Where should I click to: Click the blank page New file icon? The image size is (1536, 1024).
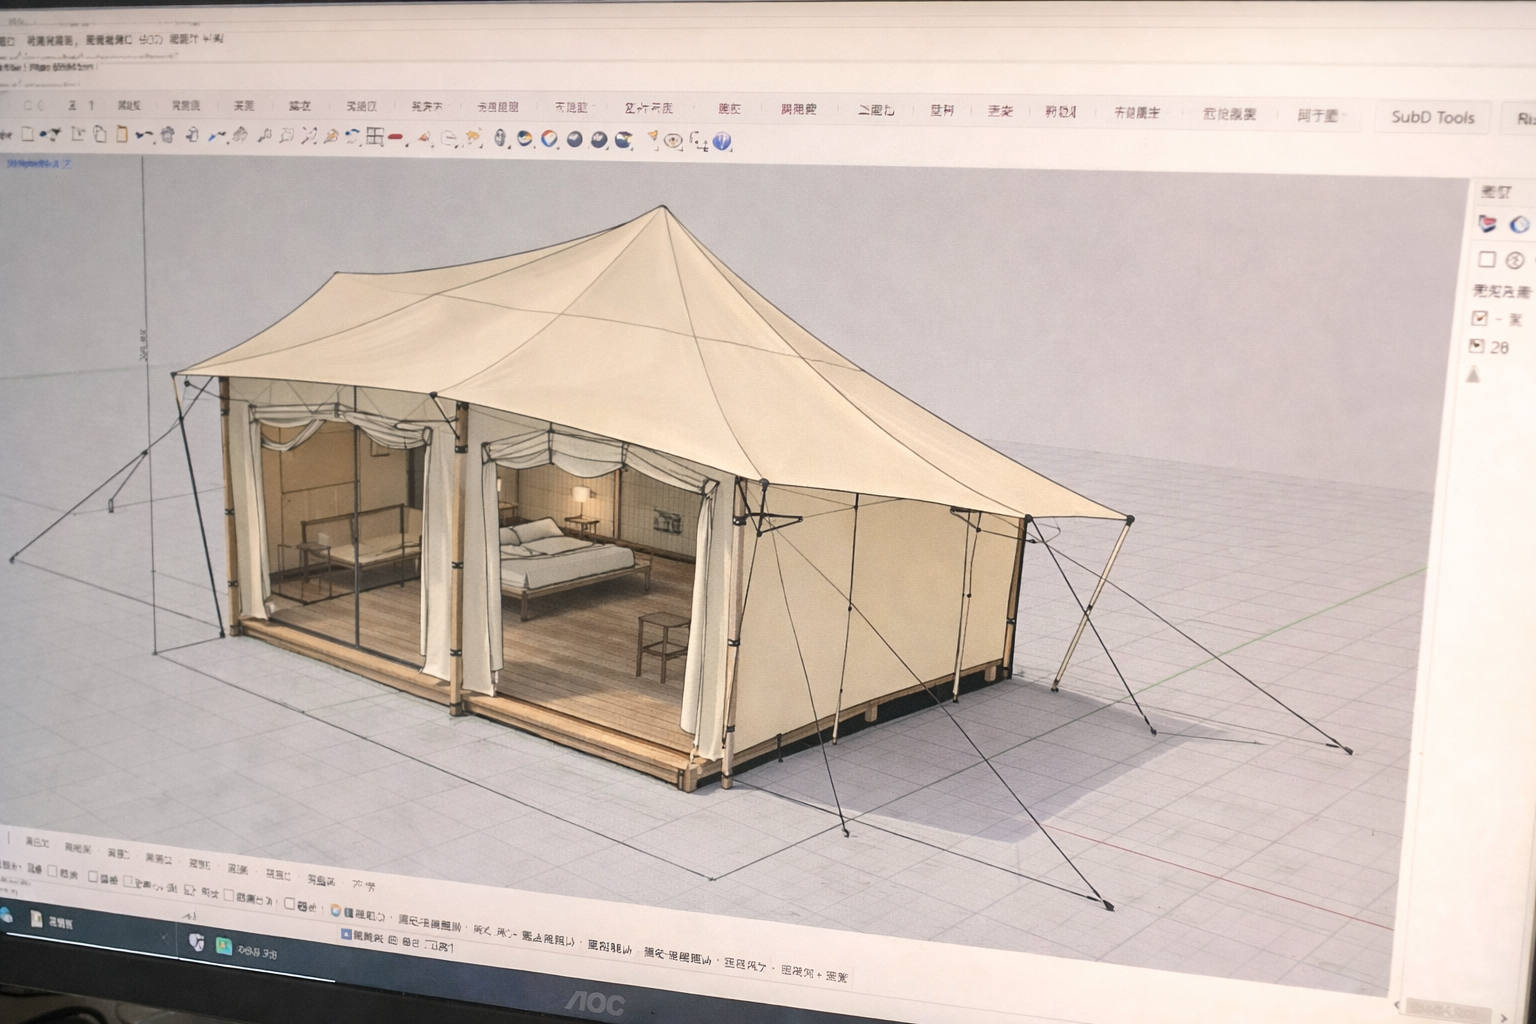[x=28, y=134]
